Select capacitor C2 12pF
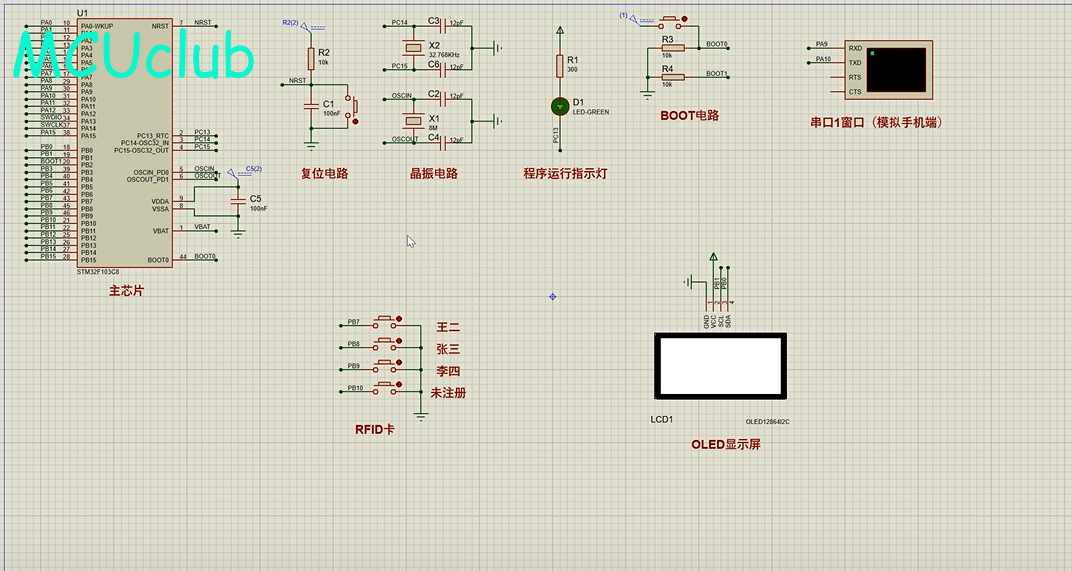Viewport: 1072px width, 571px height. pyautogui.click(x=442, y=98)
